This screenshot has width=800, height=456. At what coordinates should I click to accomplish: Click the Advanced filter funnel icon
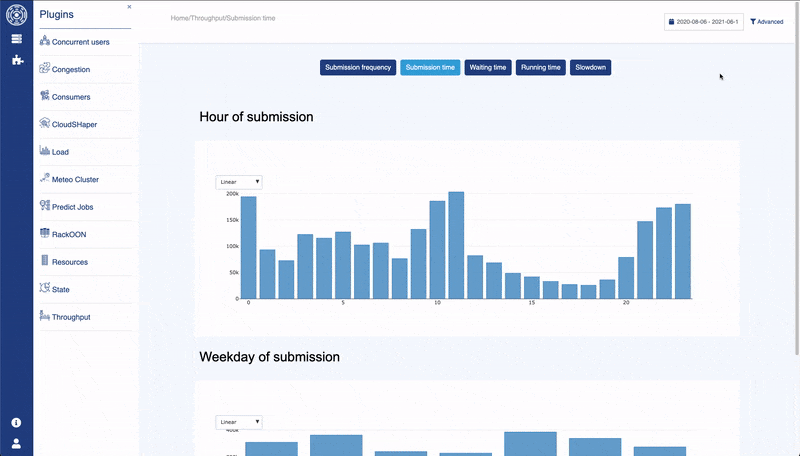tap(753, 21)
